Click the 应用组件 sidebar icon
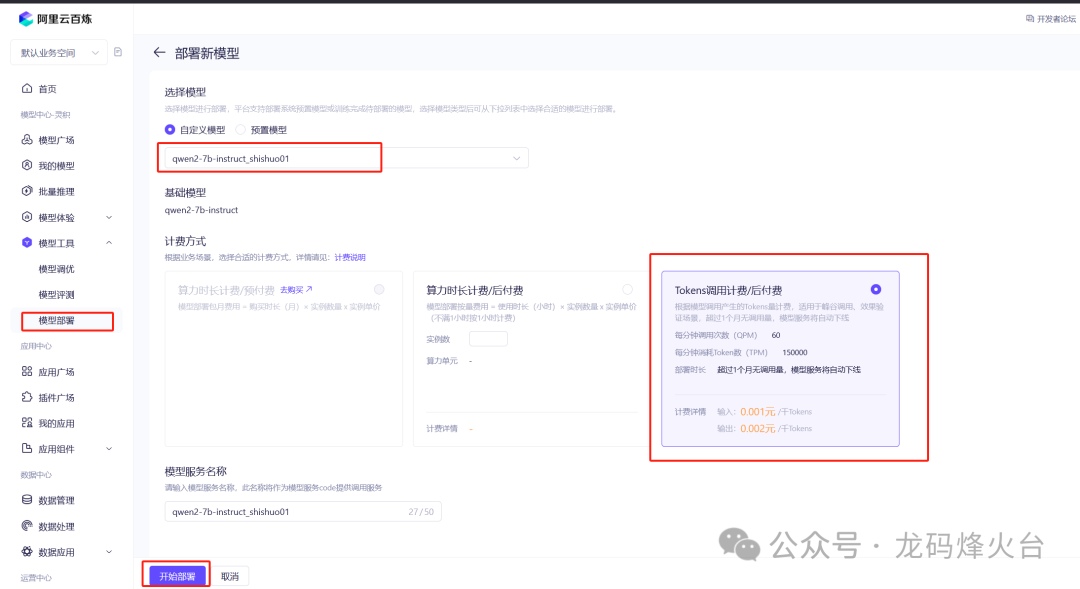 tap(27, 448)
